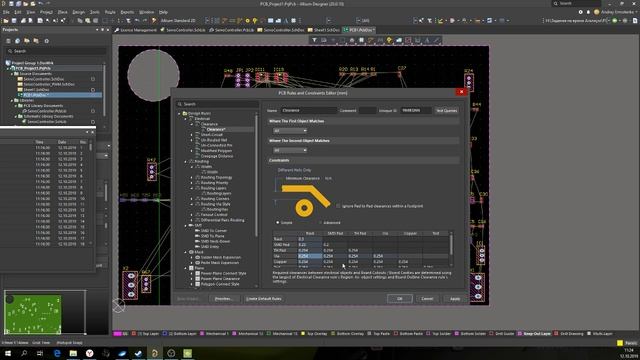Open Steam from the taskbar

click(138, 353)
